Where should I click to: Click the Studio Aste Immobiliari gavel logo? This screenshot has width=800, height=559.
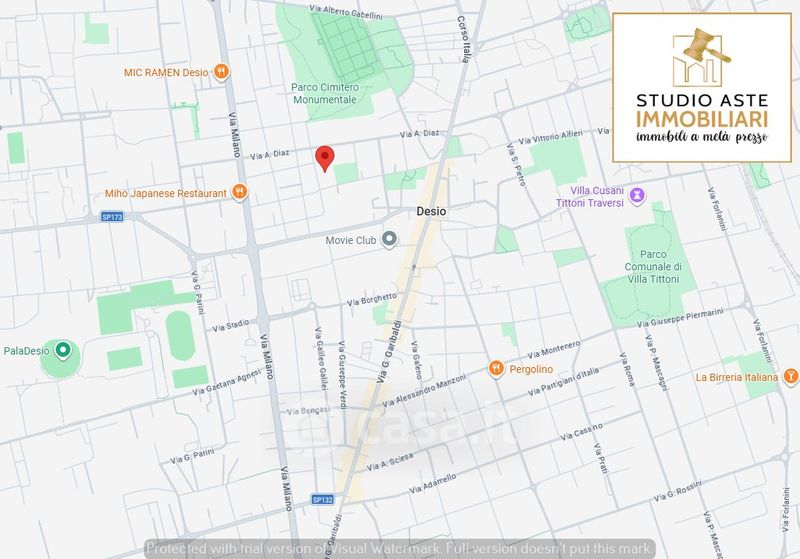click(700, 57)
